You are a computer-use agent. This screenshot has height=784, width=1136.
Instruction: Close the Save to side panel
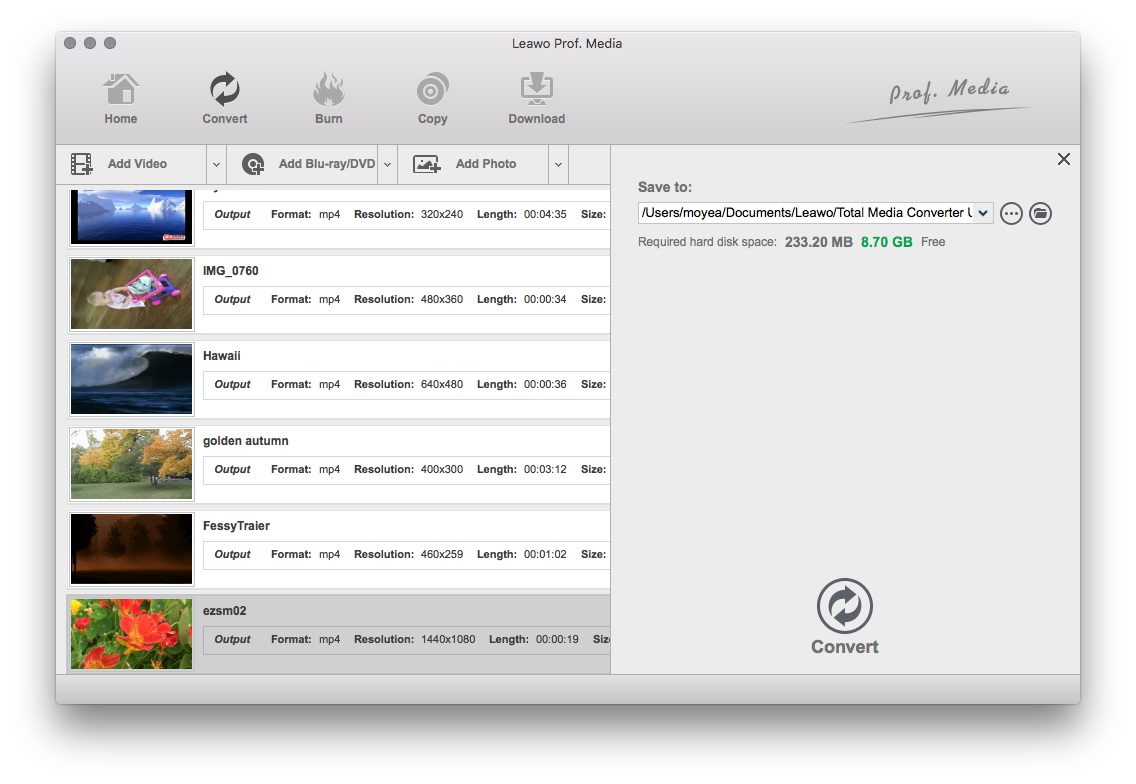tap(1063, 160)
